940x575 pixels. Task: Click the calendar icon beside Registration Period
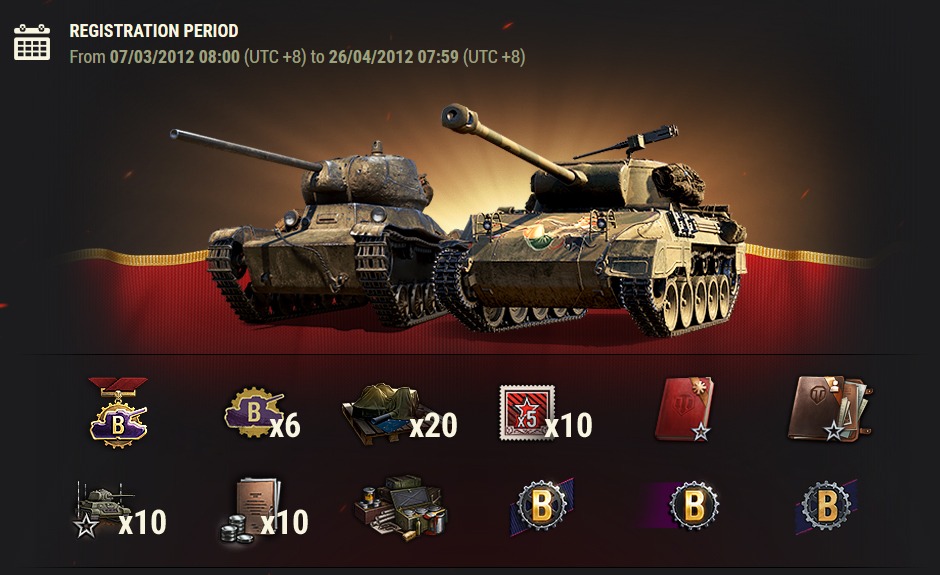coord(32,42)
